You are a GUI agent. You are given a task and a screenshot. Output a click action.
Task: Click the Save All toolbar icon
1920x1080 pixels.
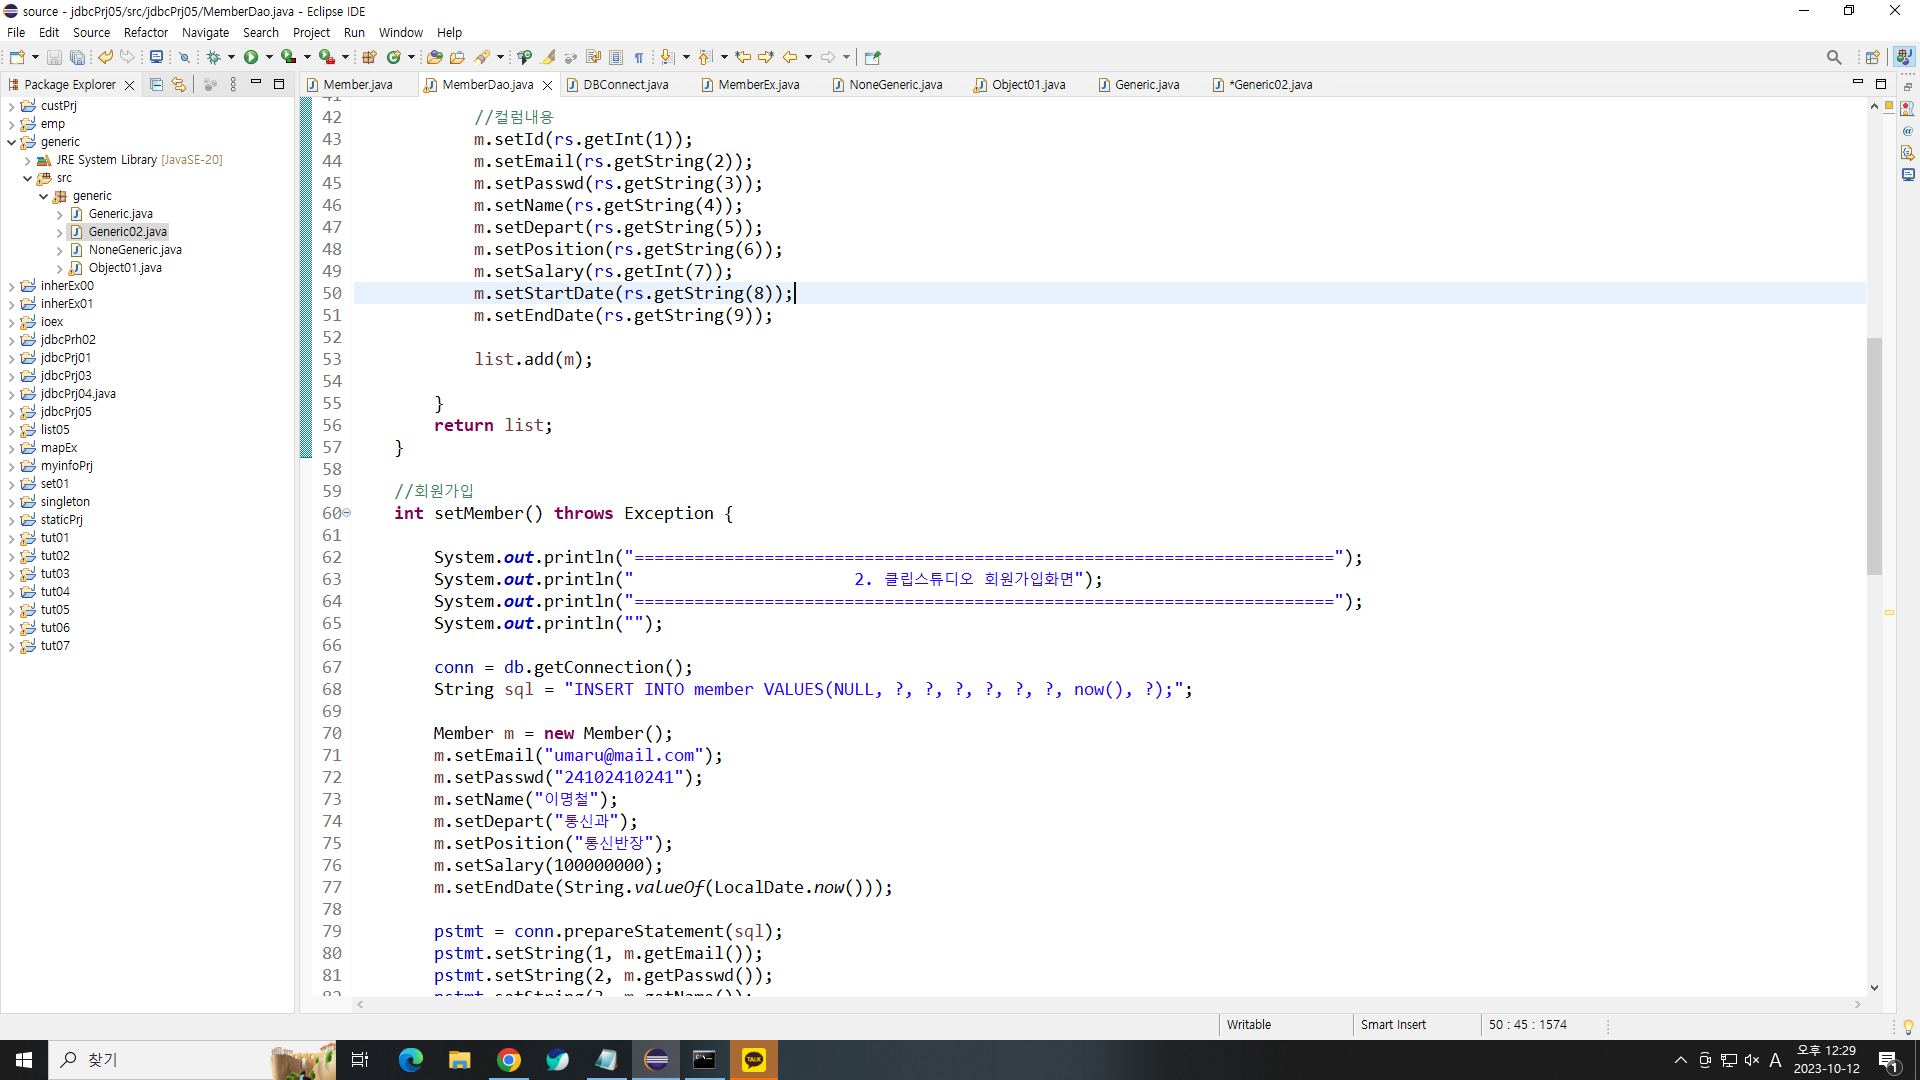click(76, 57)
